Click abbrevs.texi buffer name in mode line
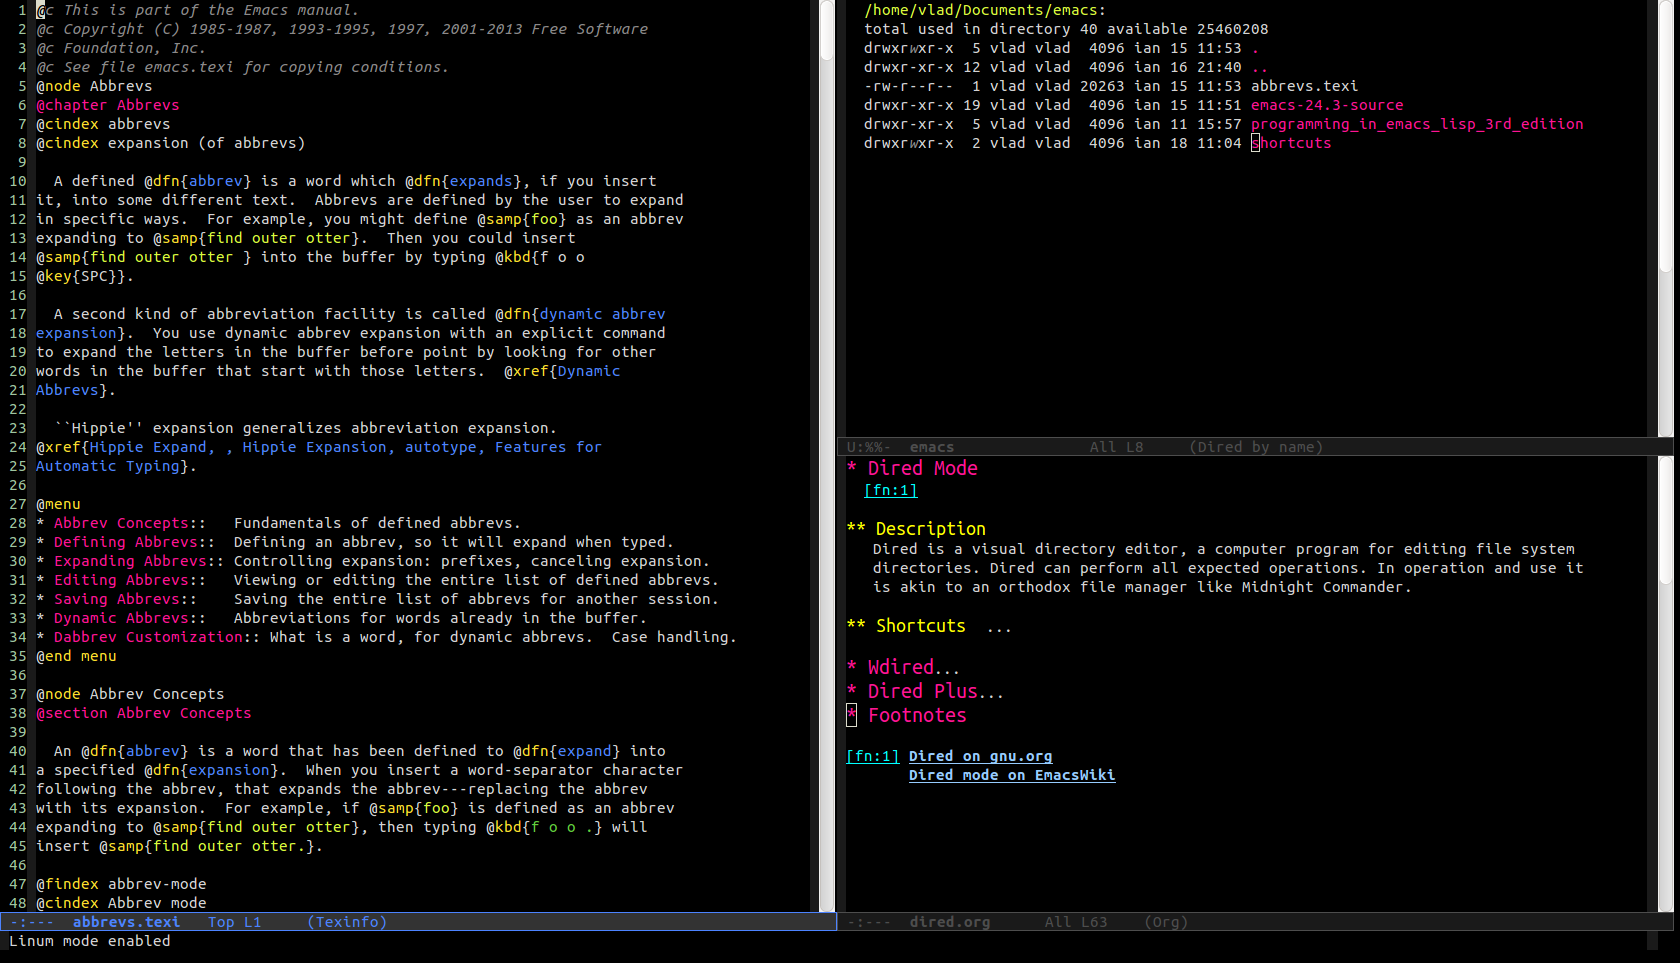 [126, 922]
